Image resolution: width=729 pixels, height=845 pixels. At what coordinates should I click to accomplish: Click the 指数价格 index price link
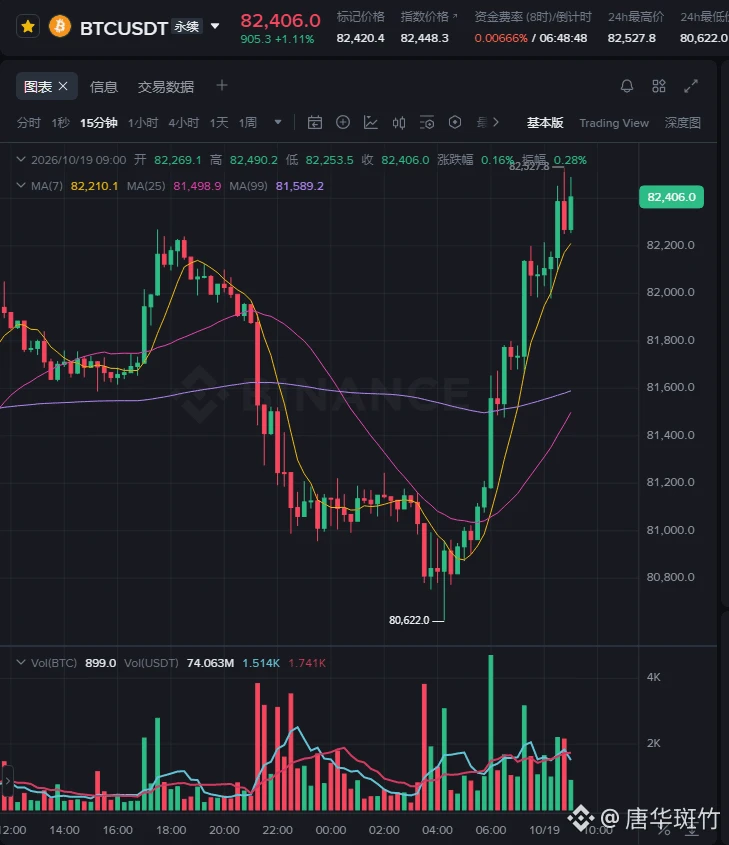point(428,17)
